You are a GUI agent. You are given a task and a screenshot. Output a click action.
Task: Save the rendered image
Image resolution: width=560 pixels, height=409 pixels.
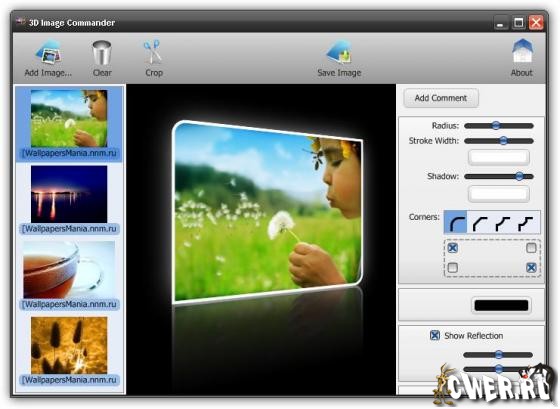click(x=339, y=59)
